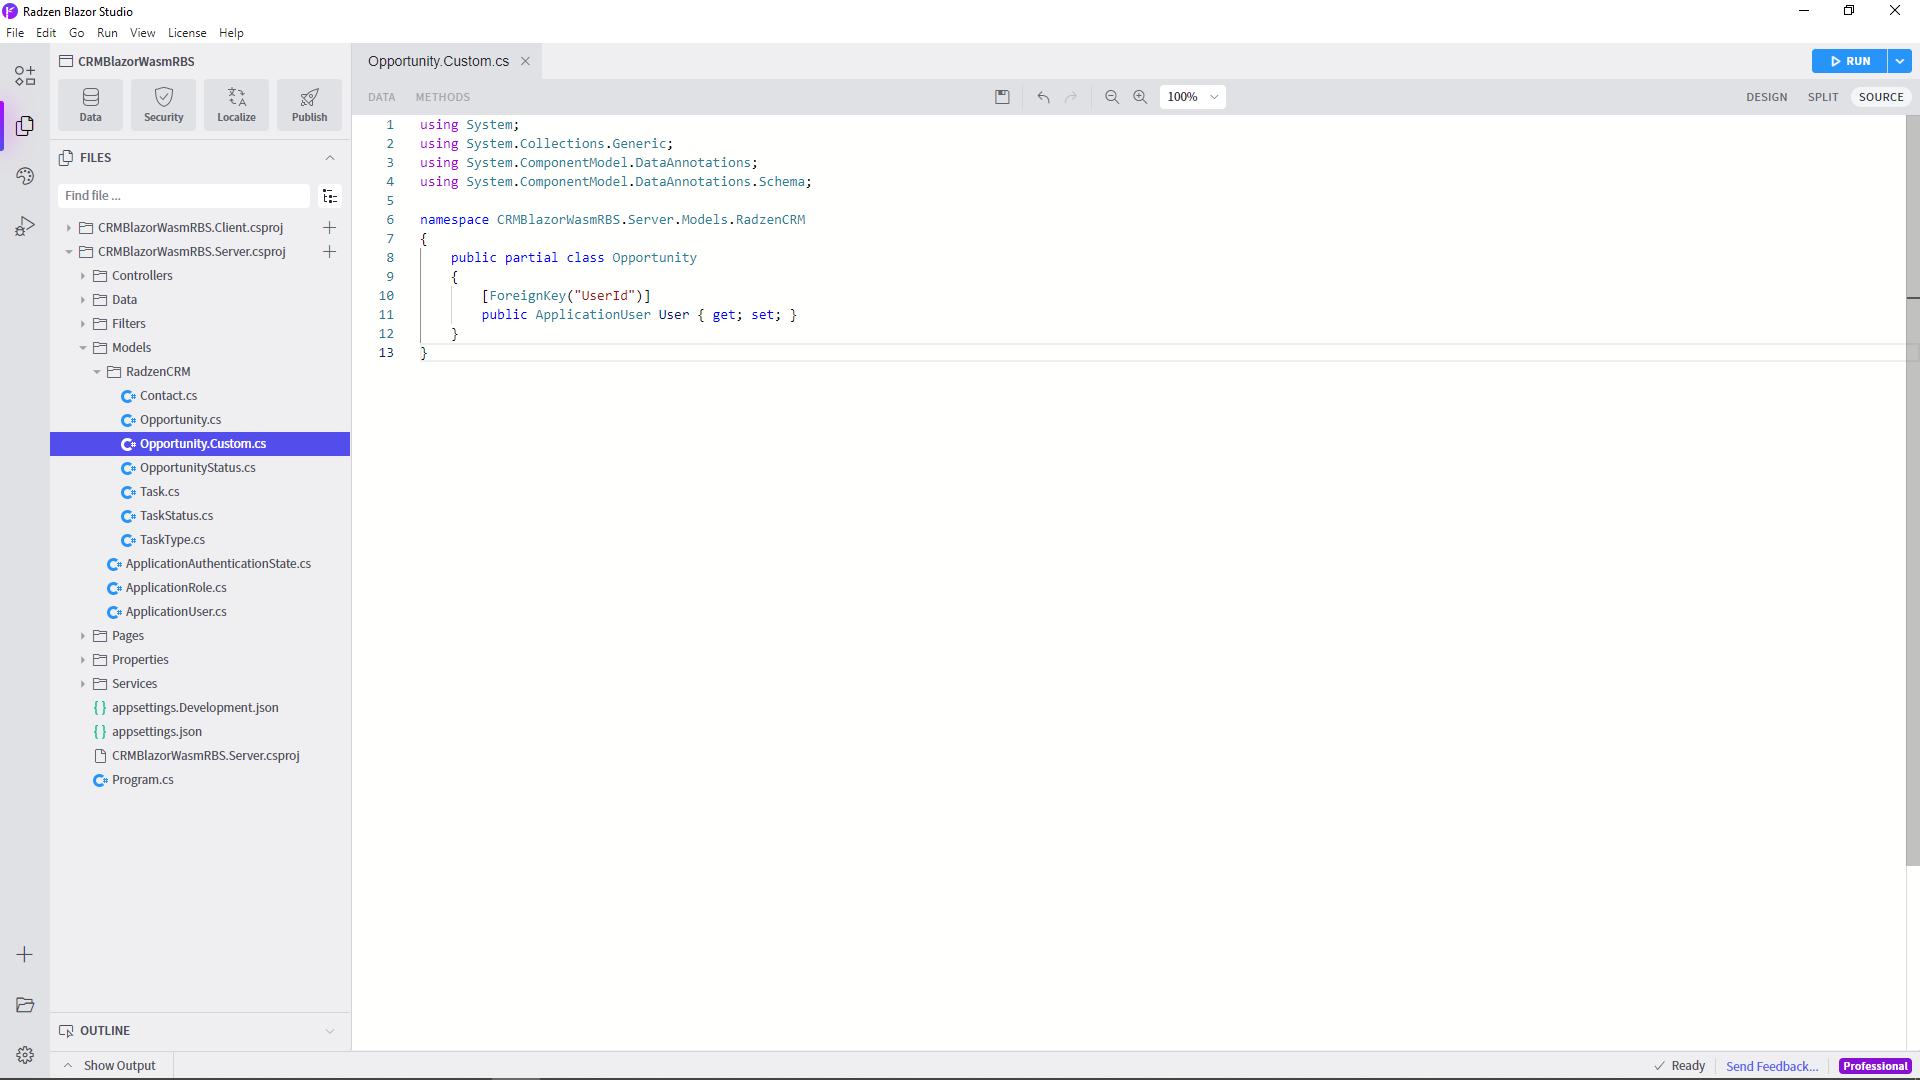
Task: Click the Send Feedback link
Action: pos(1771,1066)
